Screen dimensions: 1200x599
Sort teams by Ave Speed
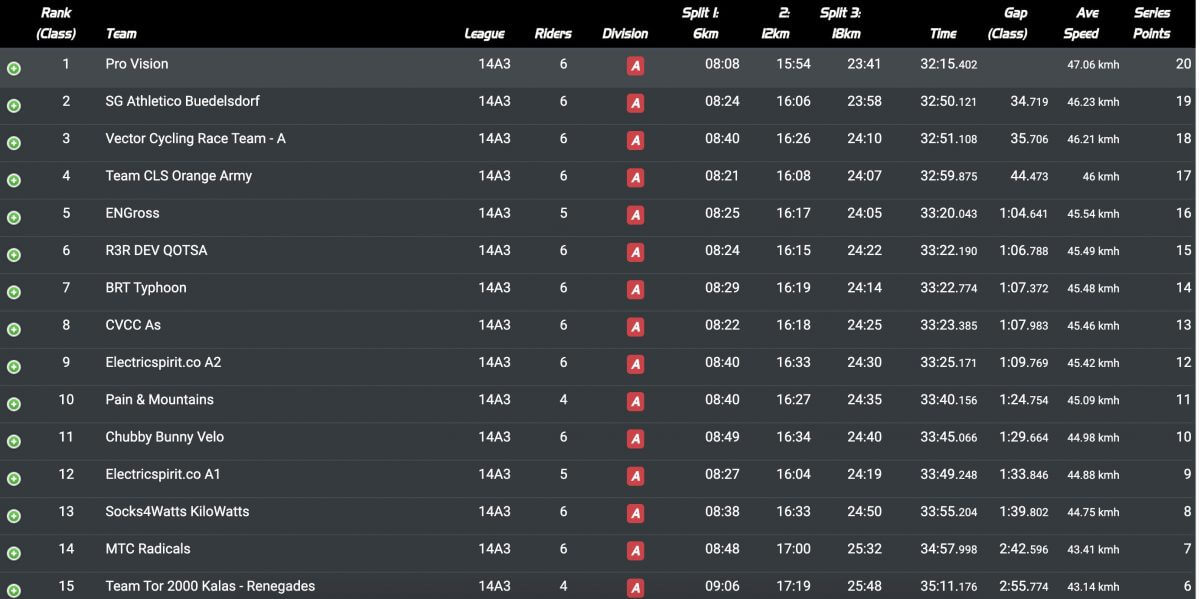(x=1079, y=23)
